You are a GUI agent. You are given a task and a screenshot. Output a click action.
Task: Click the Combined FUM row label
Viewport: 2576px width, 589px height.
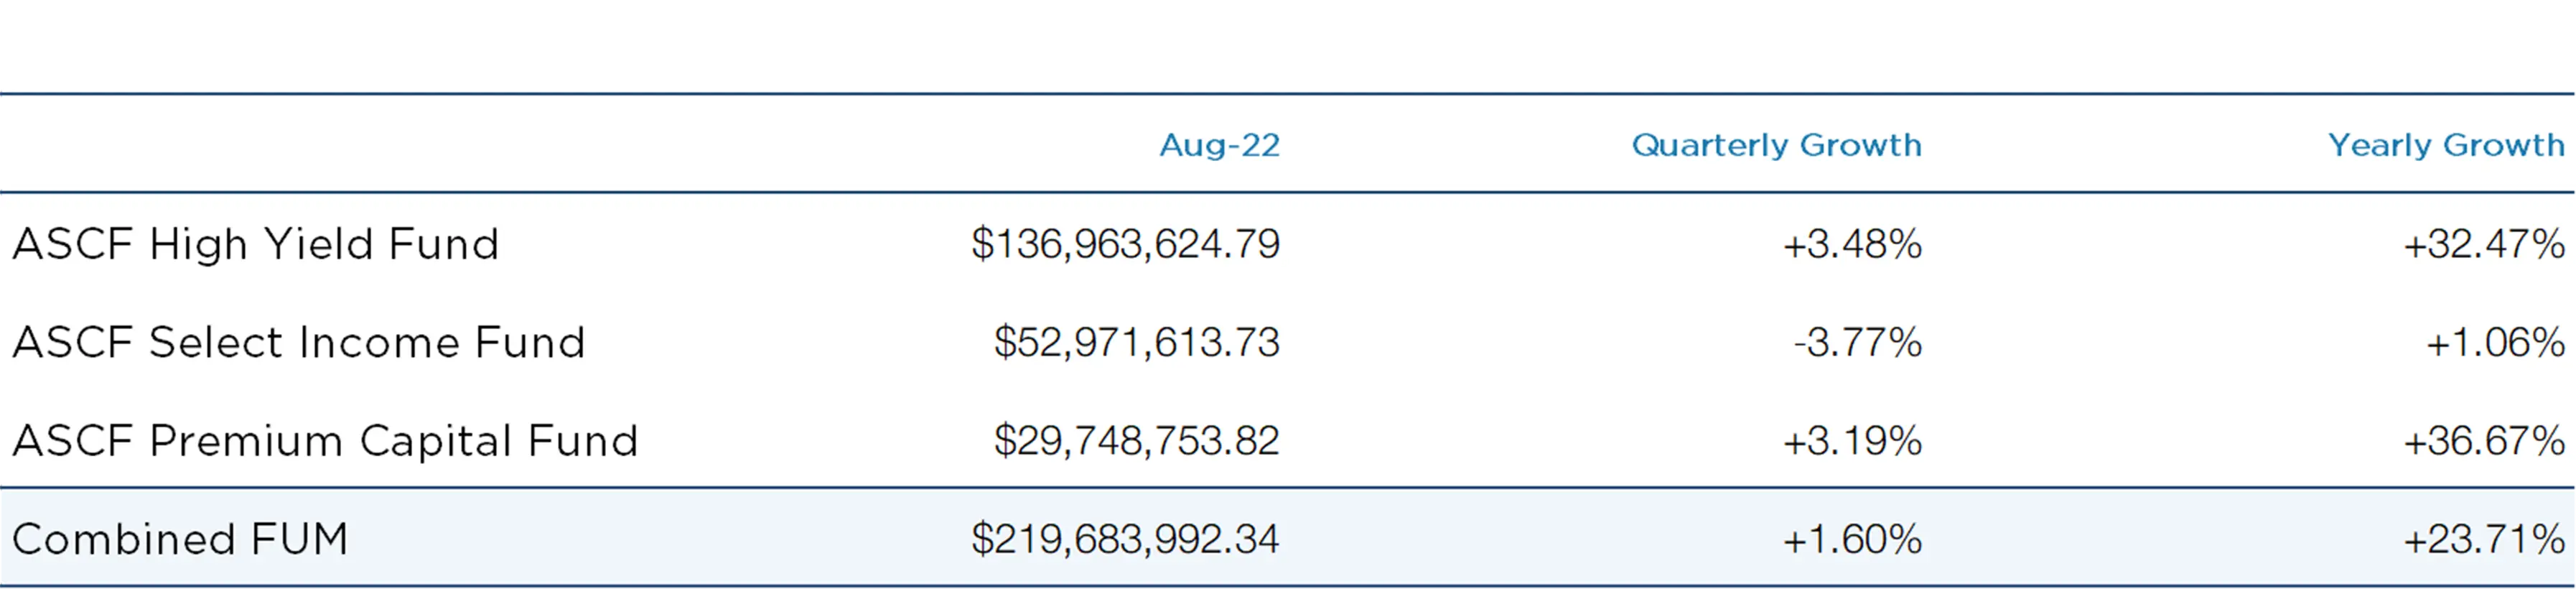[180, 539]
